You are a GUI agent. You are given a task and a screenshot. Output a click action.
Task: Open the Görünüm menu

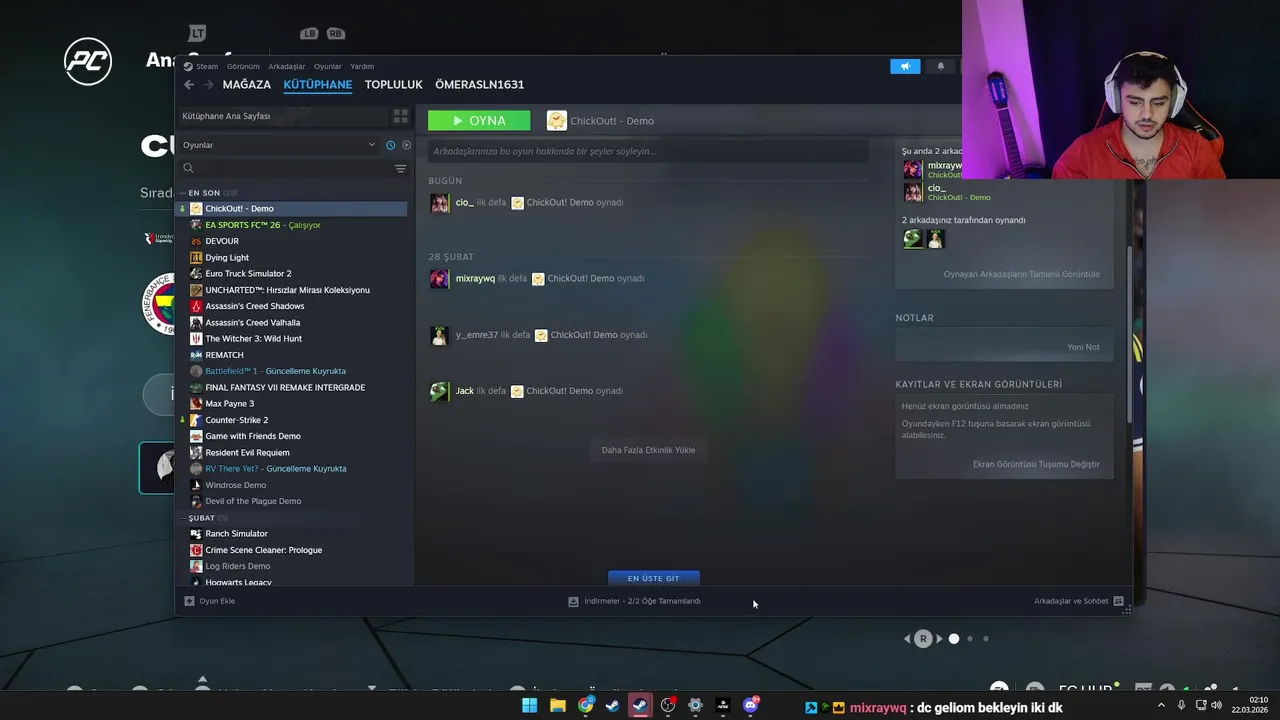pyautogui.click(x=243, y=67)
